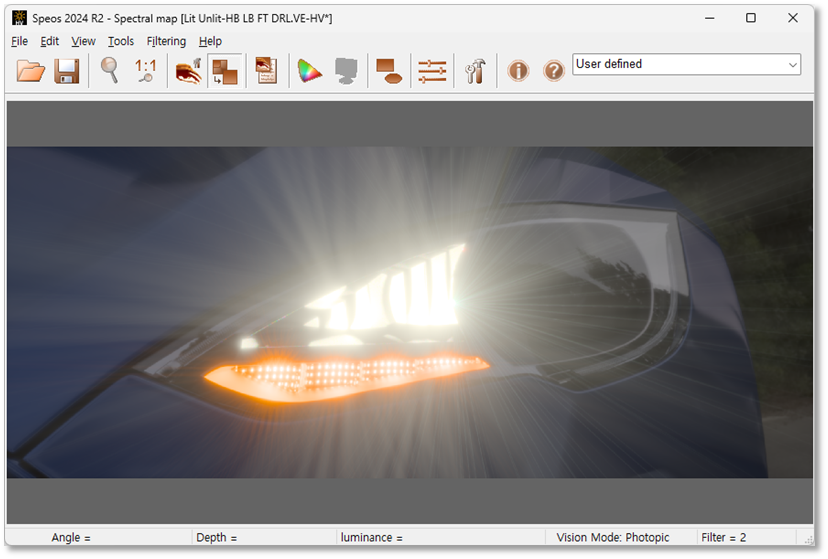Save the spectral map with floppy icon
The image size is (828, 559).
point(67,70)
